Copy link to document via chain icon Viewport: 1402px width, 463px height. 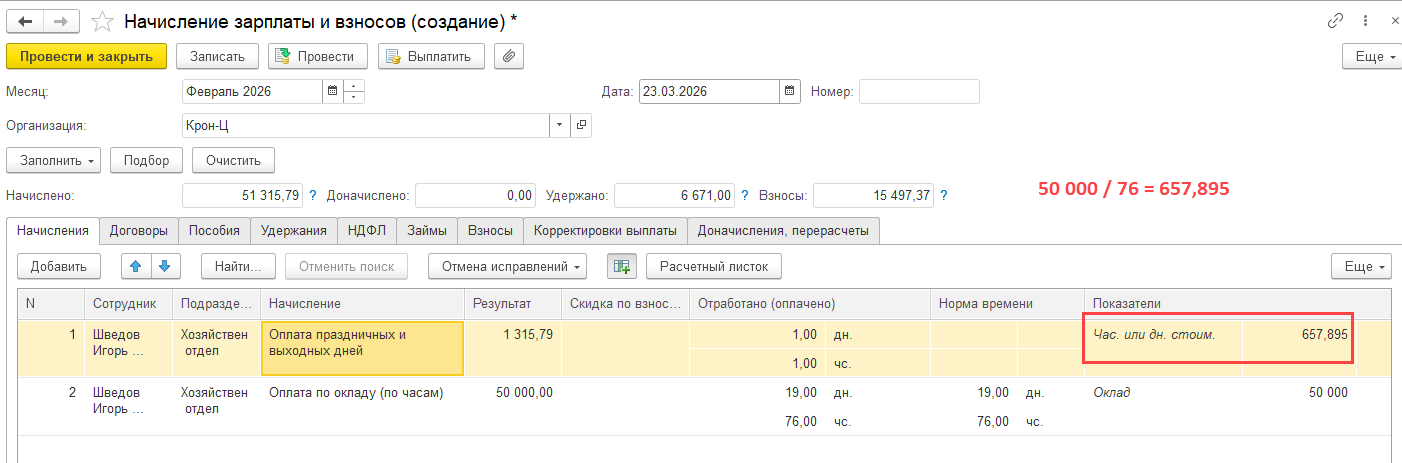coord(1334,21)
